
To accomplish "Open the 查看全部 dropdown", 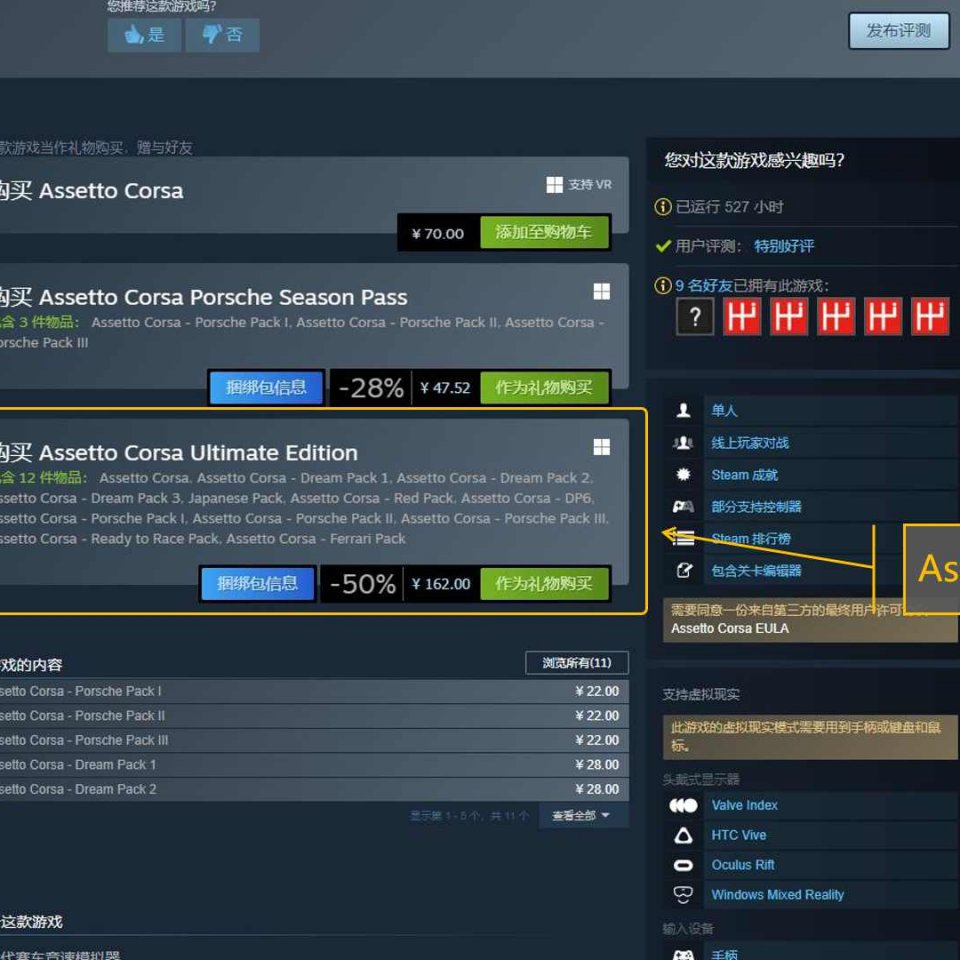I will [x=583, y=816].
